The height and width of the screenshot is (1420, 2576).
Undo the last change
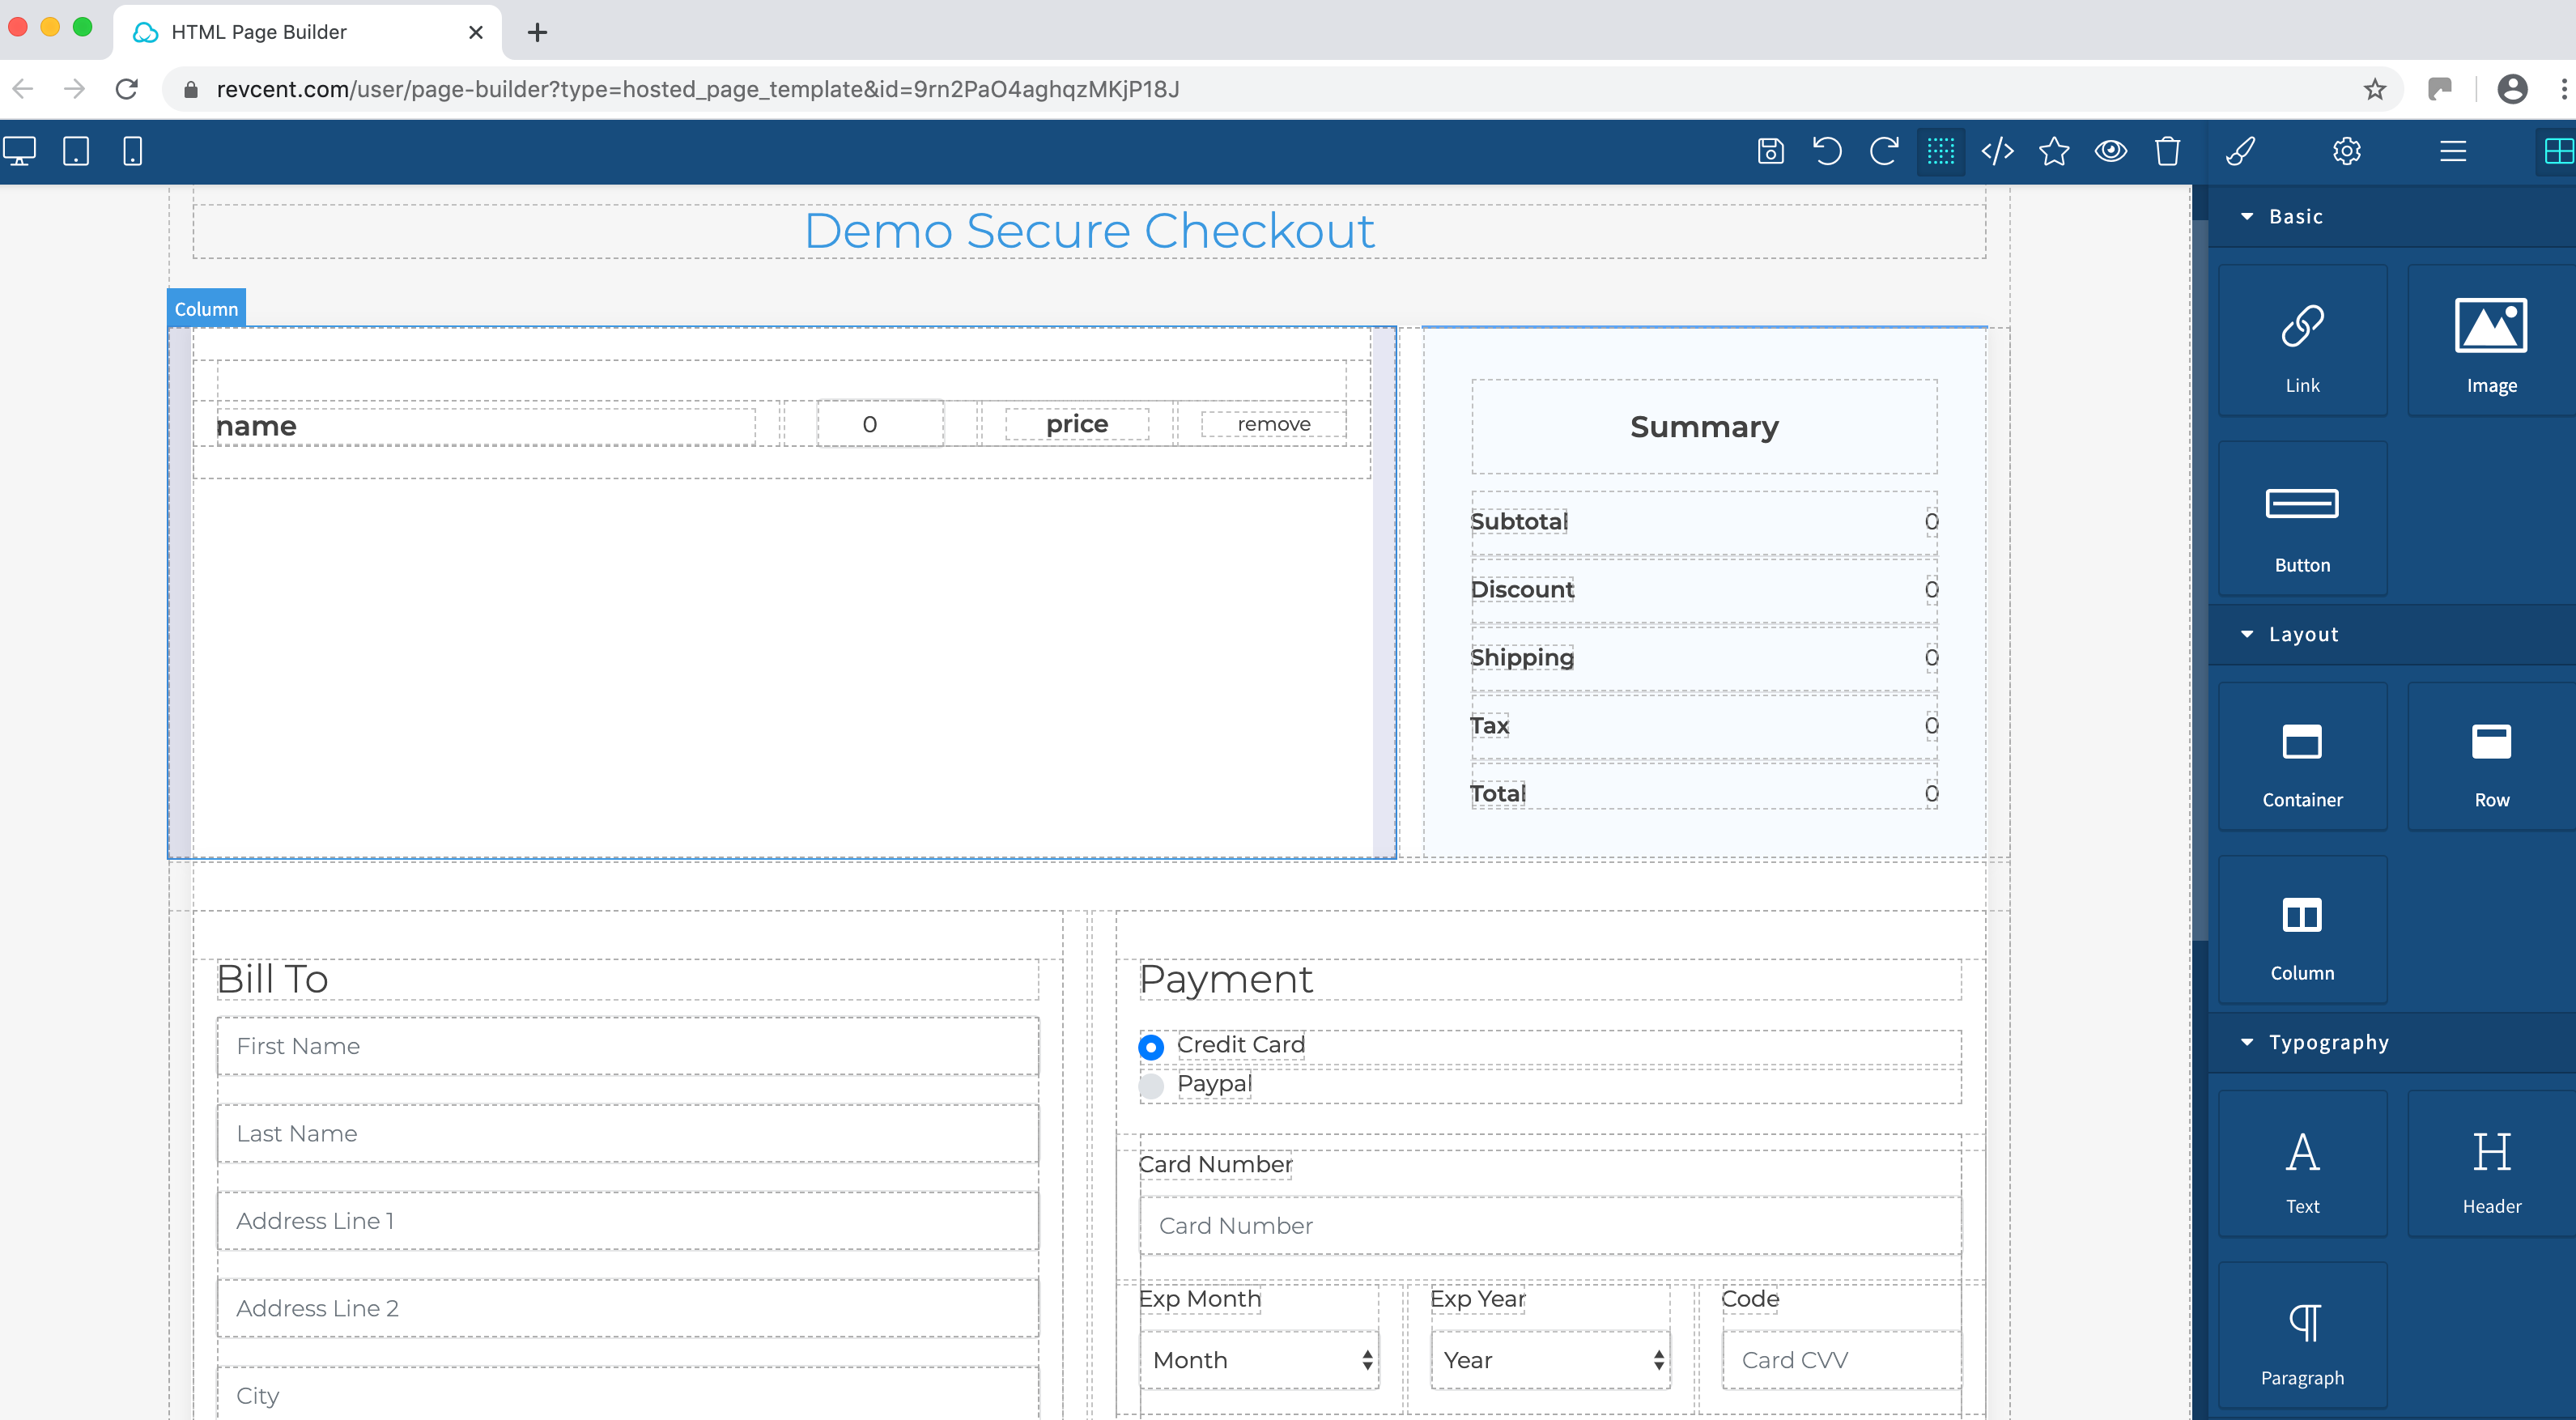(1827, 151)
